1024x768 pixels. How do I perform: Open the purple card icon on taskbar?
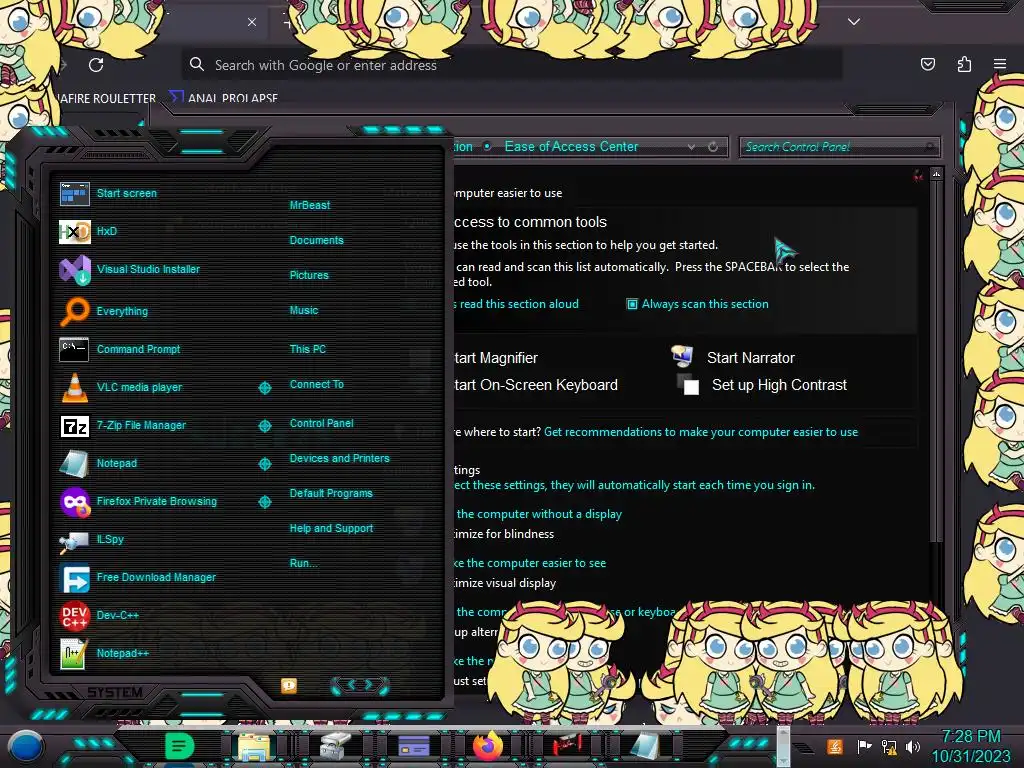point(413,746)
